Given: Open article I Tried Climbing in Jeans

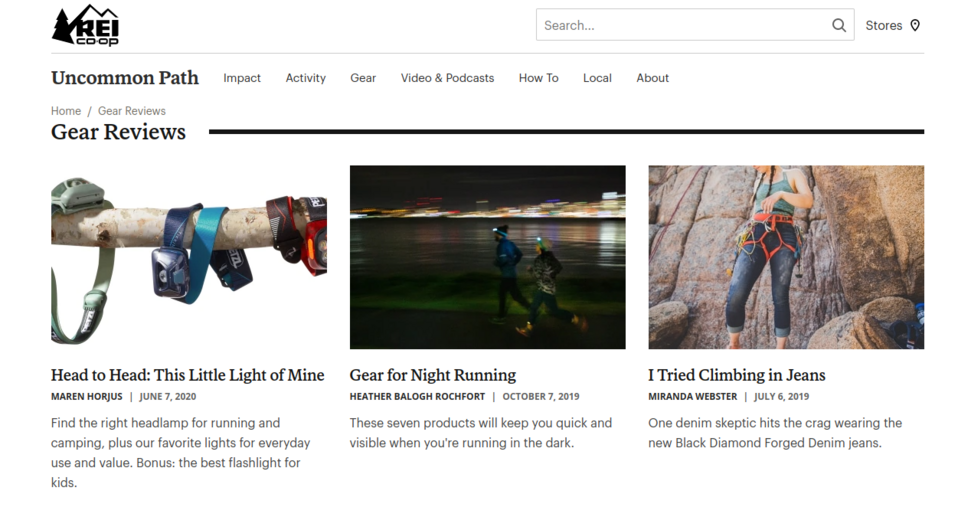Looking at the screenshot, I should (737, 375).
